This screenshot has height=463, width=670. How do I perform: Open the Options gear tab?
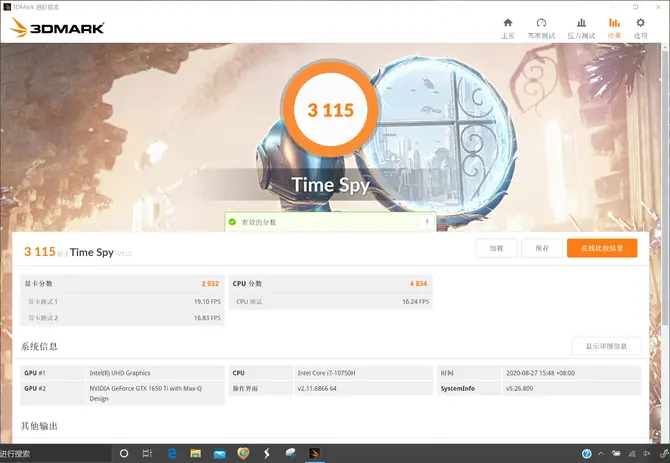pyautogui.click(x=640, y=28)
